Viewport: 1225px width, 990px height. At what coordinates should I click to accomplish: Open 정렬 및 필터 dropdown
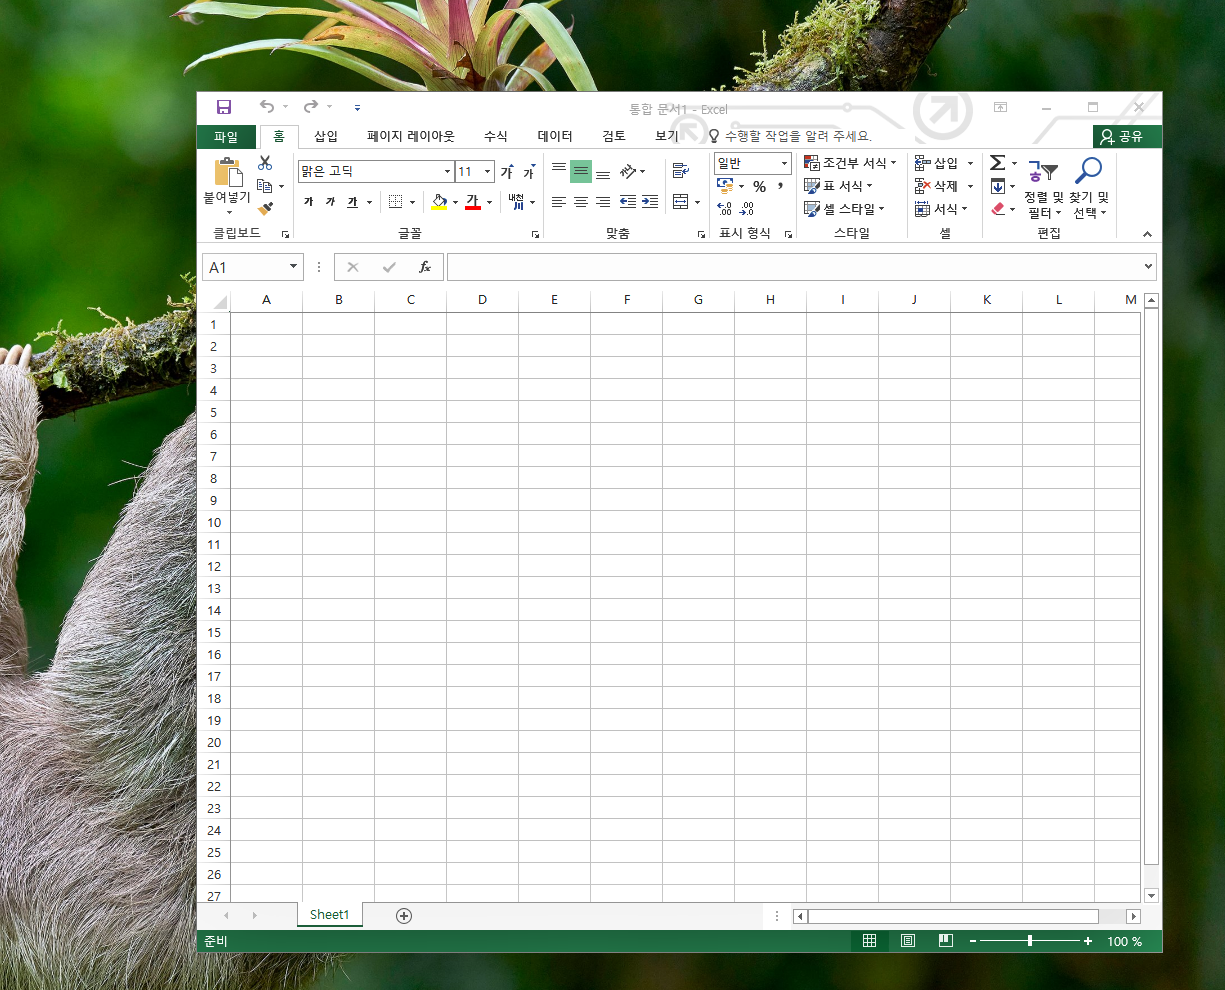[1043, 188]
